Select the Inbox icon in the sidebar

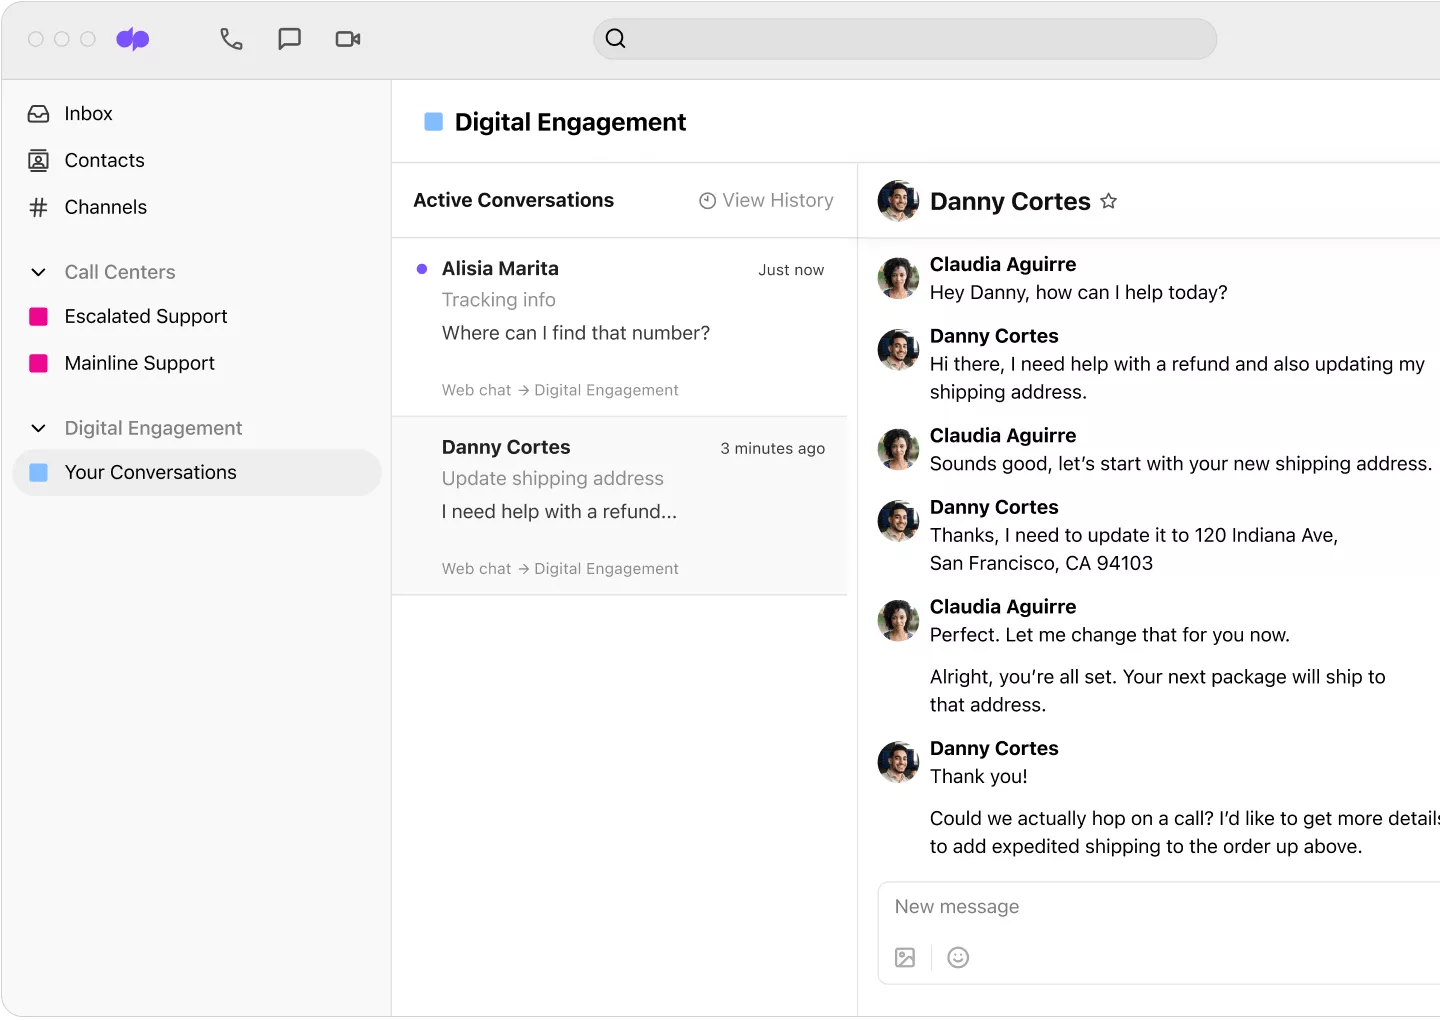[38, 113]
